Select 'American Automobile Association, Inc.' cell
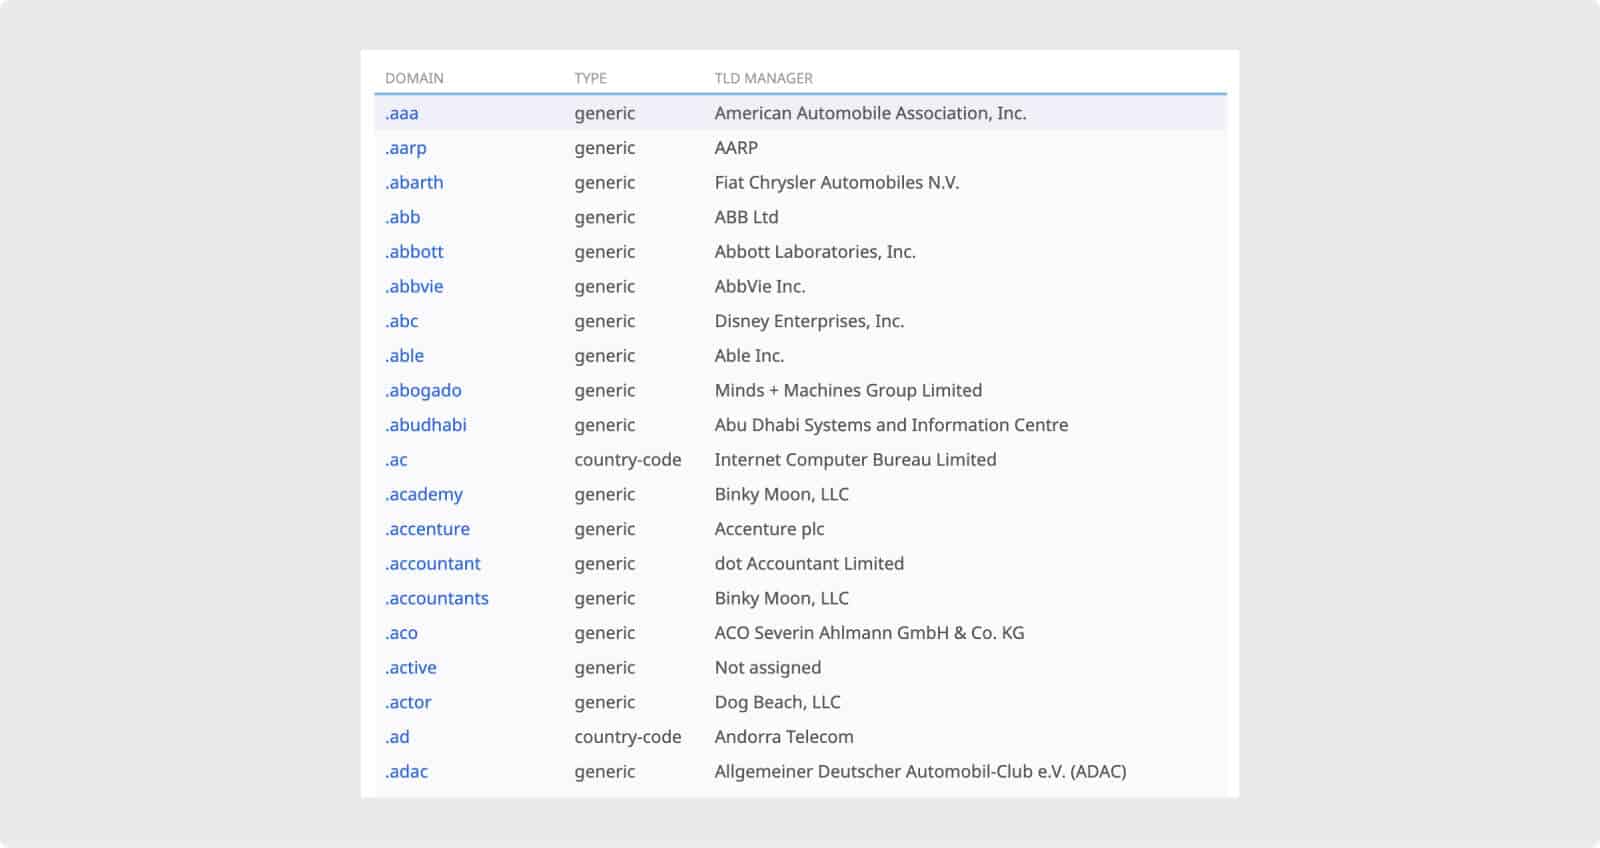Image resolution: width=1600 pixels, height=848 pixels. click(x=870, y=113)
